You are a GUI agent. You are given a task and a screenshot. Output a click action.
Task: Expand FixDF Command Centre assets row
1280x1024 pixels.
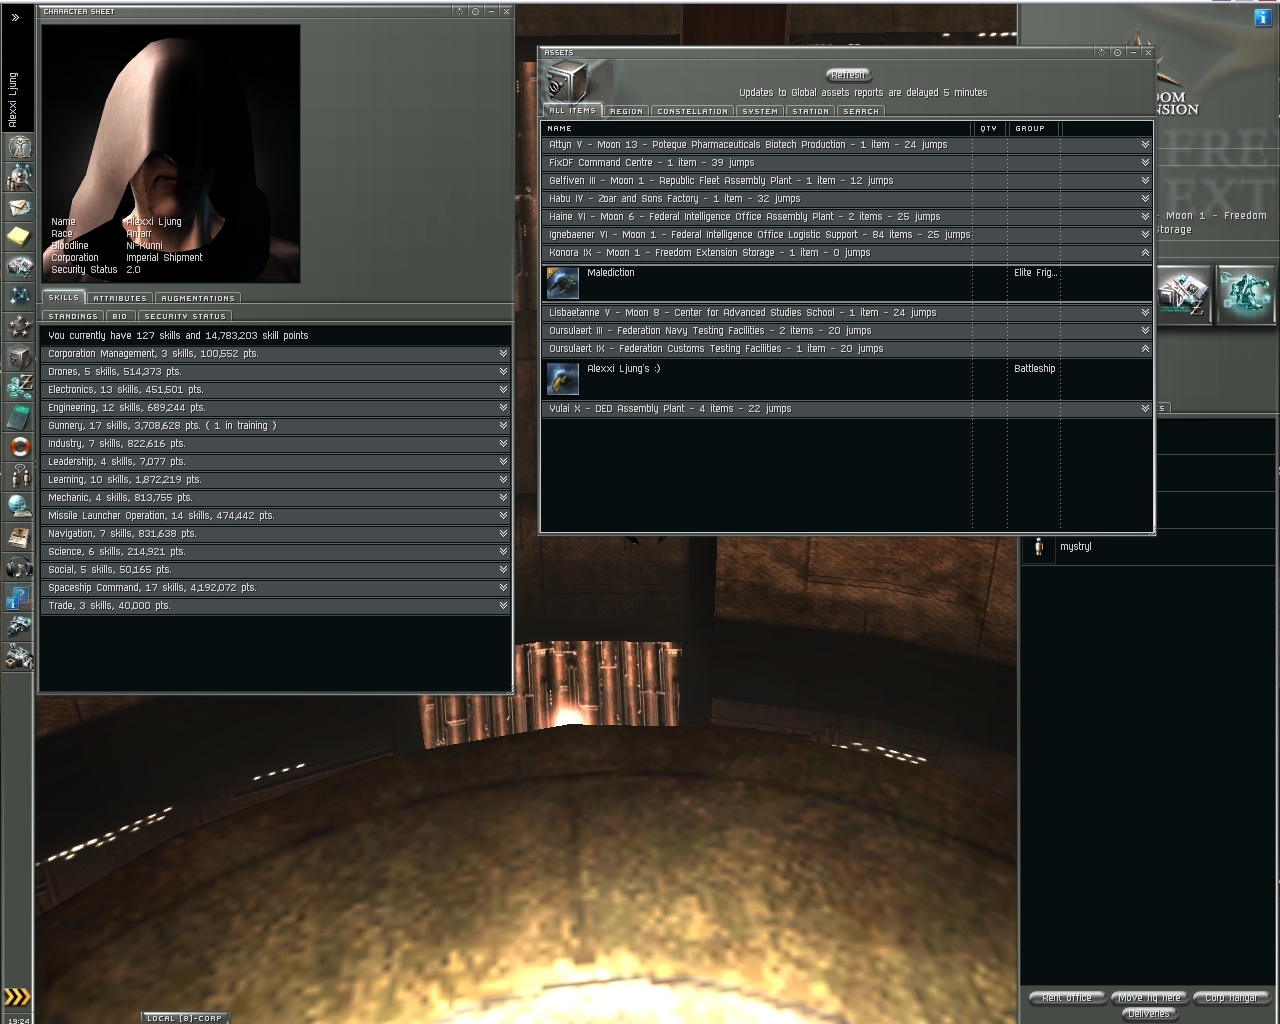point(846,163)
